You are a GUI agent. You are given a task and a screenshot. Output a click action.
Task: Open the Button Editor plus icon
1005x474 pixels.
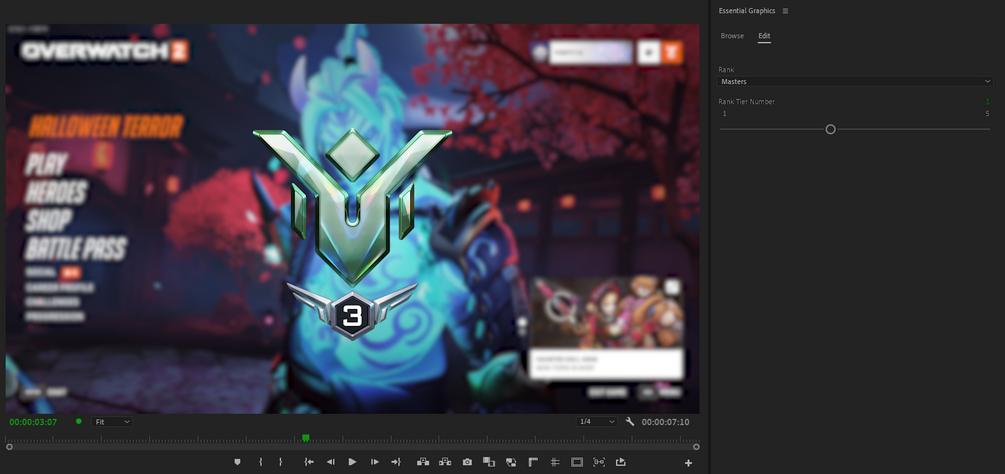coord(688,463)
